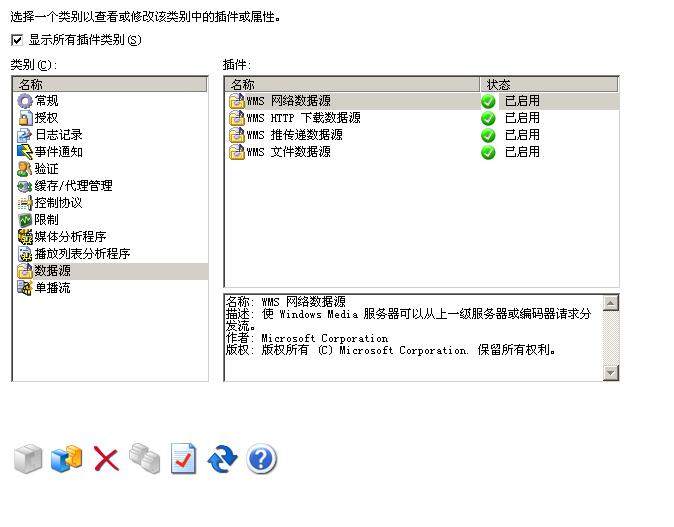Click the plugin icon for WMS 文件数据源
The height and width of the screenshot is (527, 674).
236,152
